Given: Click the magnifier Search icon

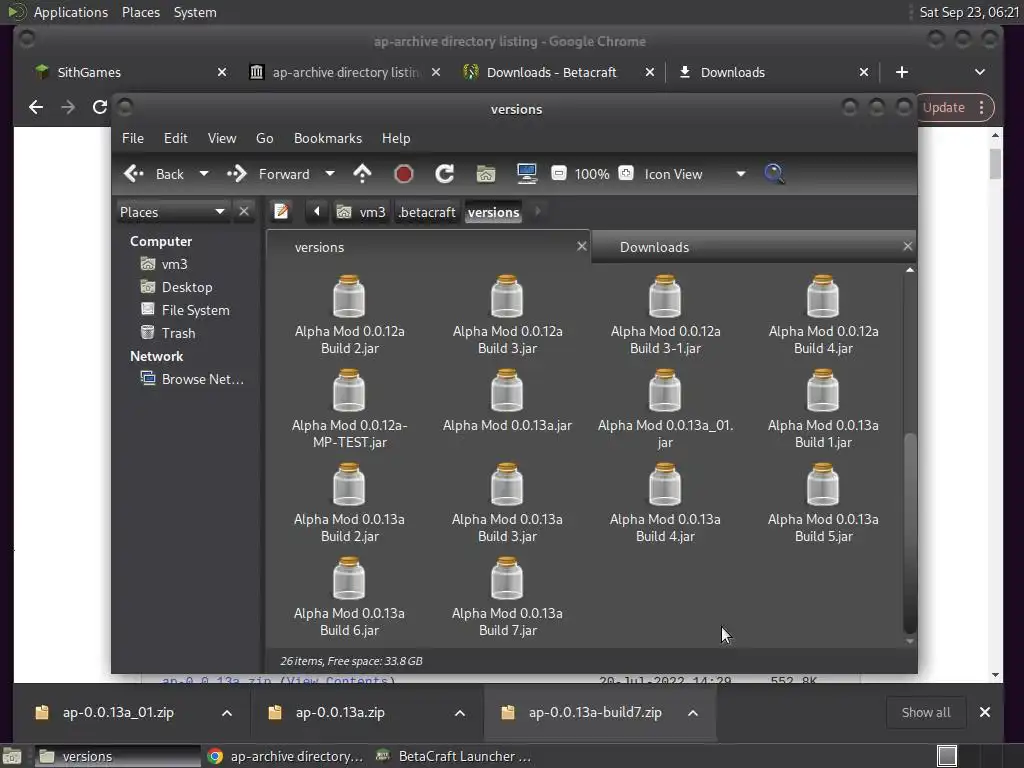Looking at the screenshot, I should (774, 174).
